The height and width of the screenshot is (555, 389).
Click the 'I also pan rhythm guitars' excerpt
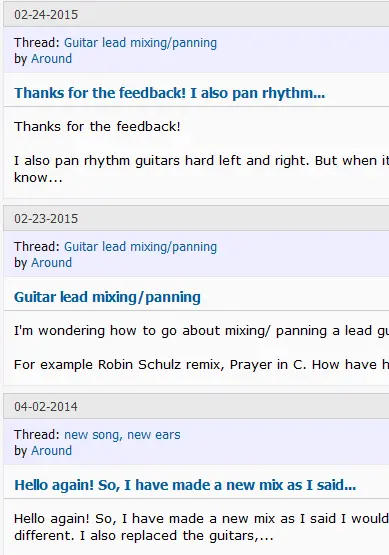pos(201,161)
